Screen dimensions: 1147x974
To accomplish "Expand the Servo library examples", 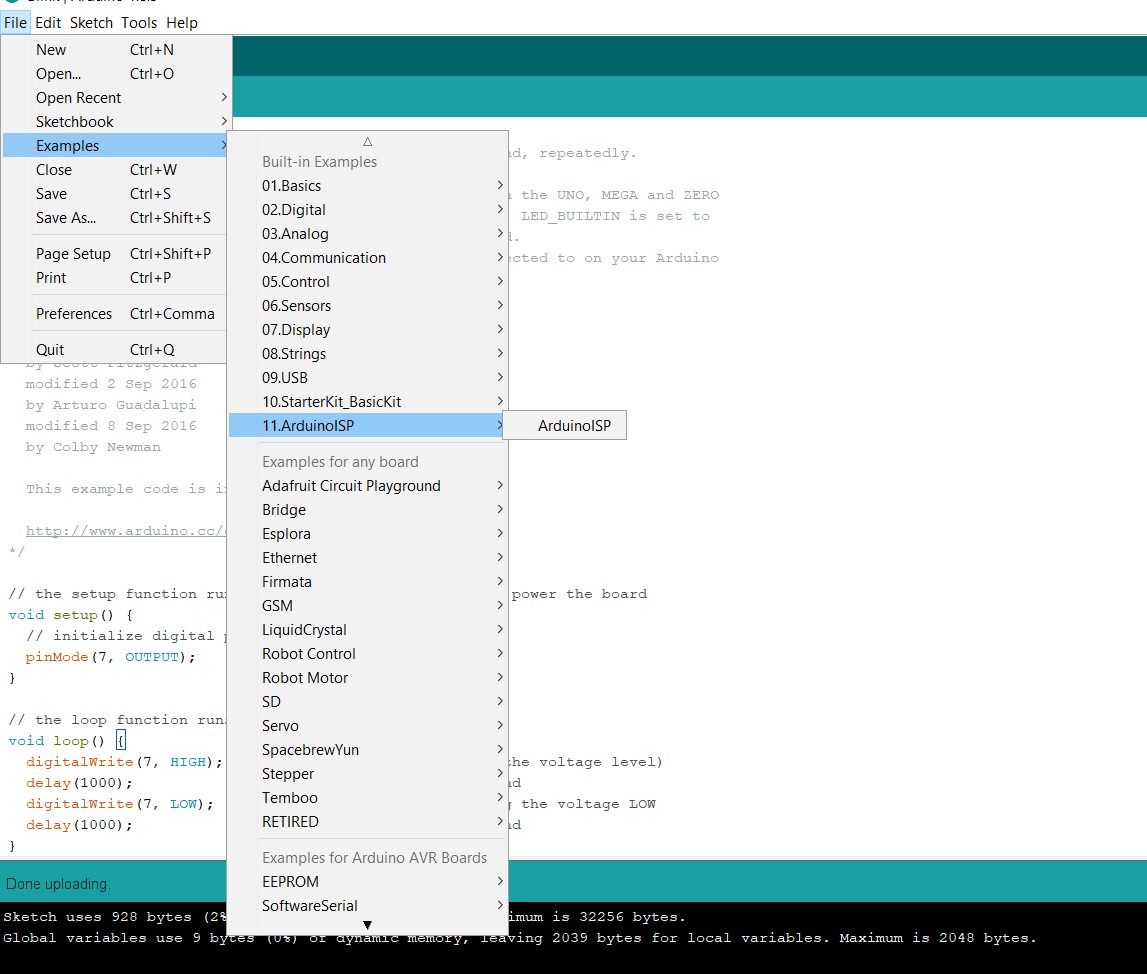I will (368, 725).
